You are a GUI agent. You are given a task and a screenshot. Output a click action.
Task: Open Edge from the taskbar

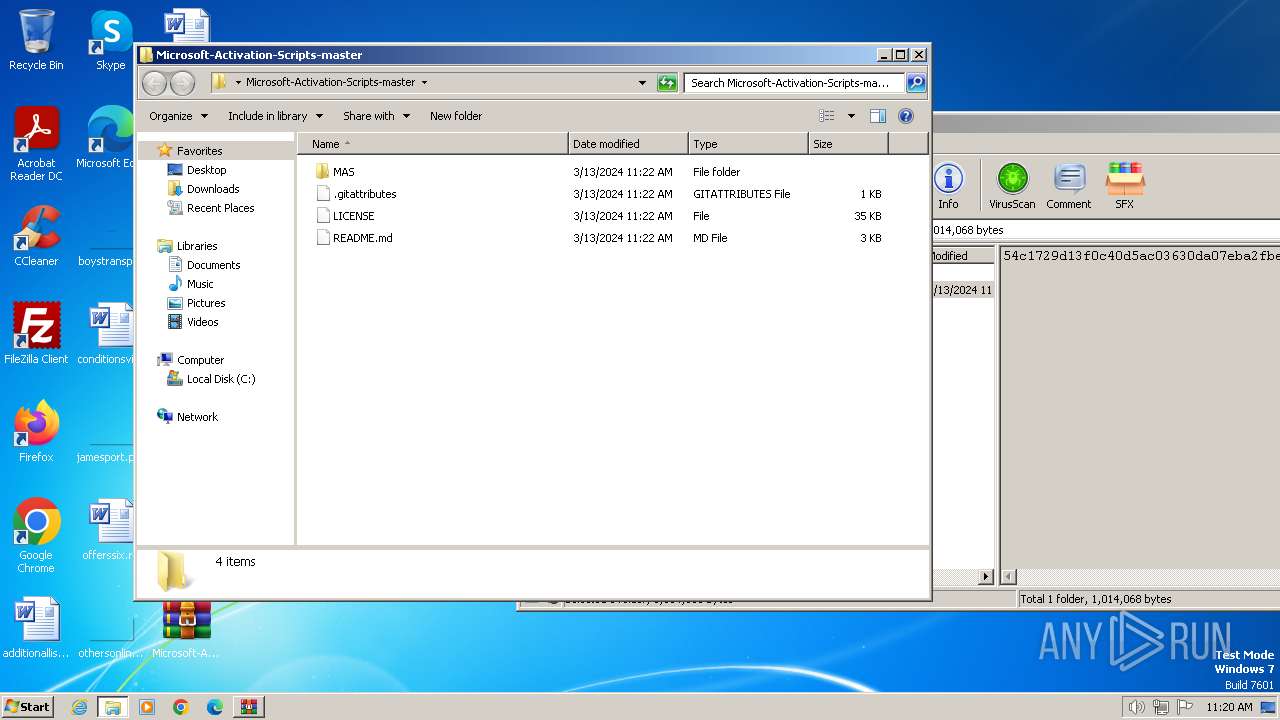tap(215, 707)
